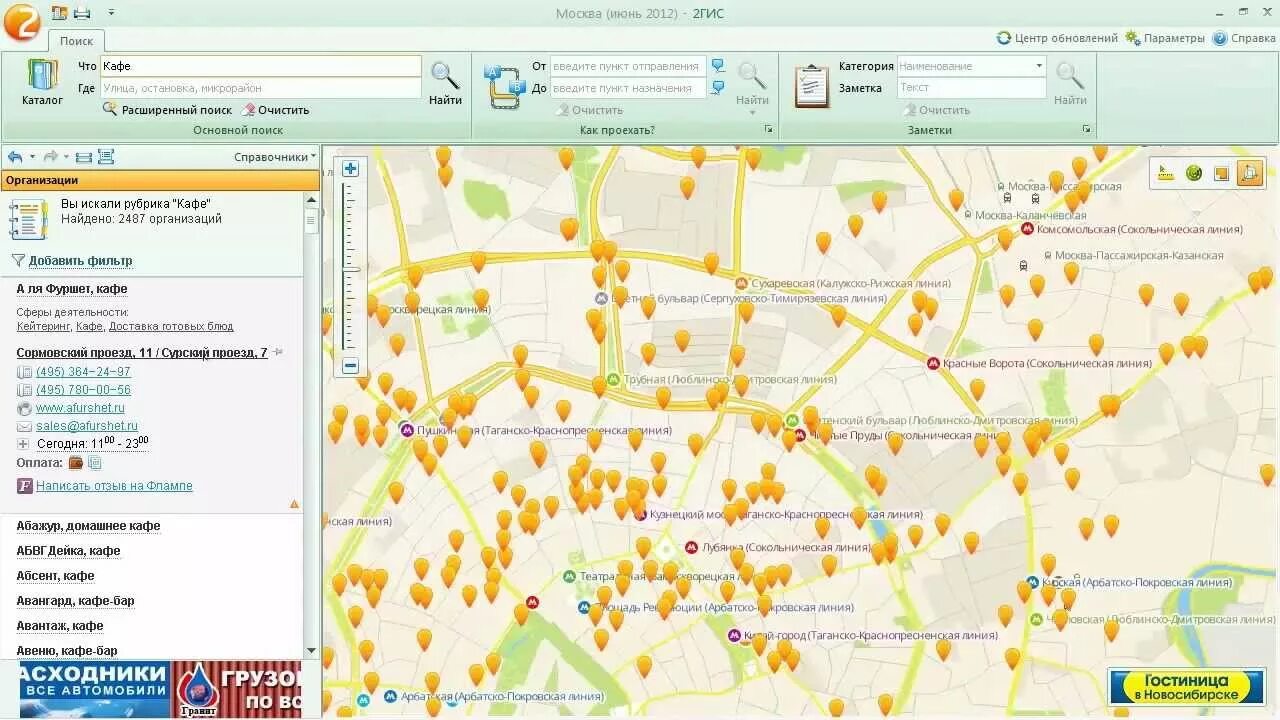Open website www.afurshet.ru
Image resolution: width=1280 pixels, height=720 pixels.
[80, 408]
